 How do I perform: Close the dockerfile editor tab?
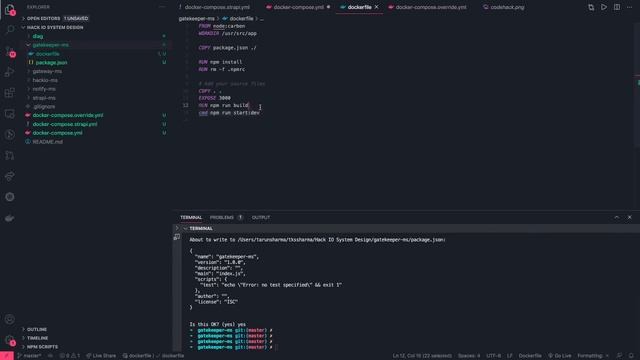tap(376, 7)
